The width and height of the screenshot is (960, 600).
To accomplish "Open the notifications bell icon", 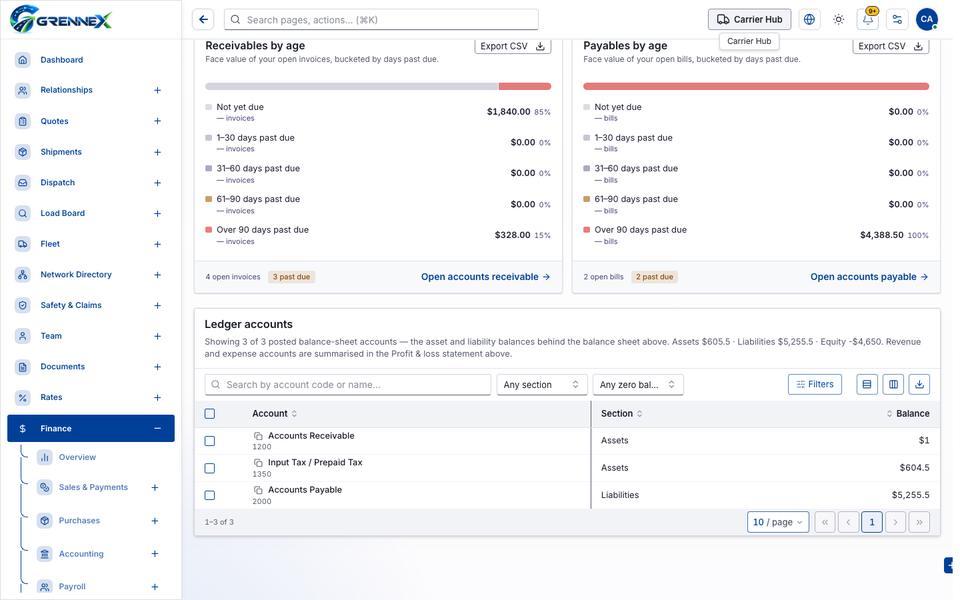I will point(868,20).
